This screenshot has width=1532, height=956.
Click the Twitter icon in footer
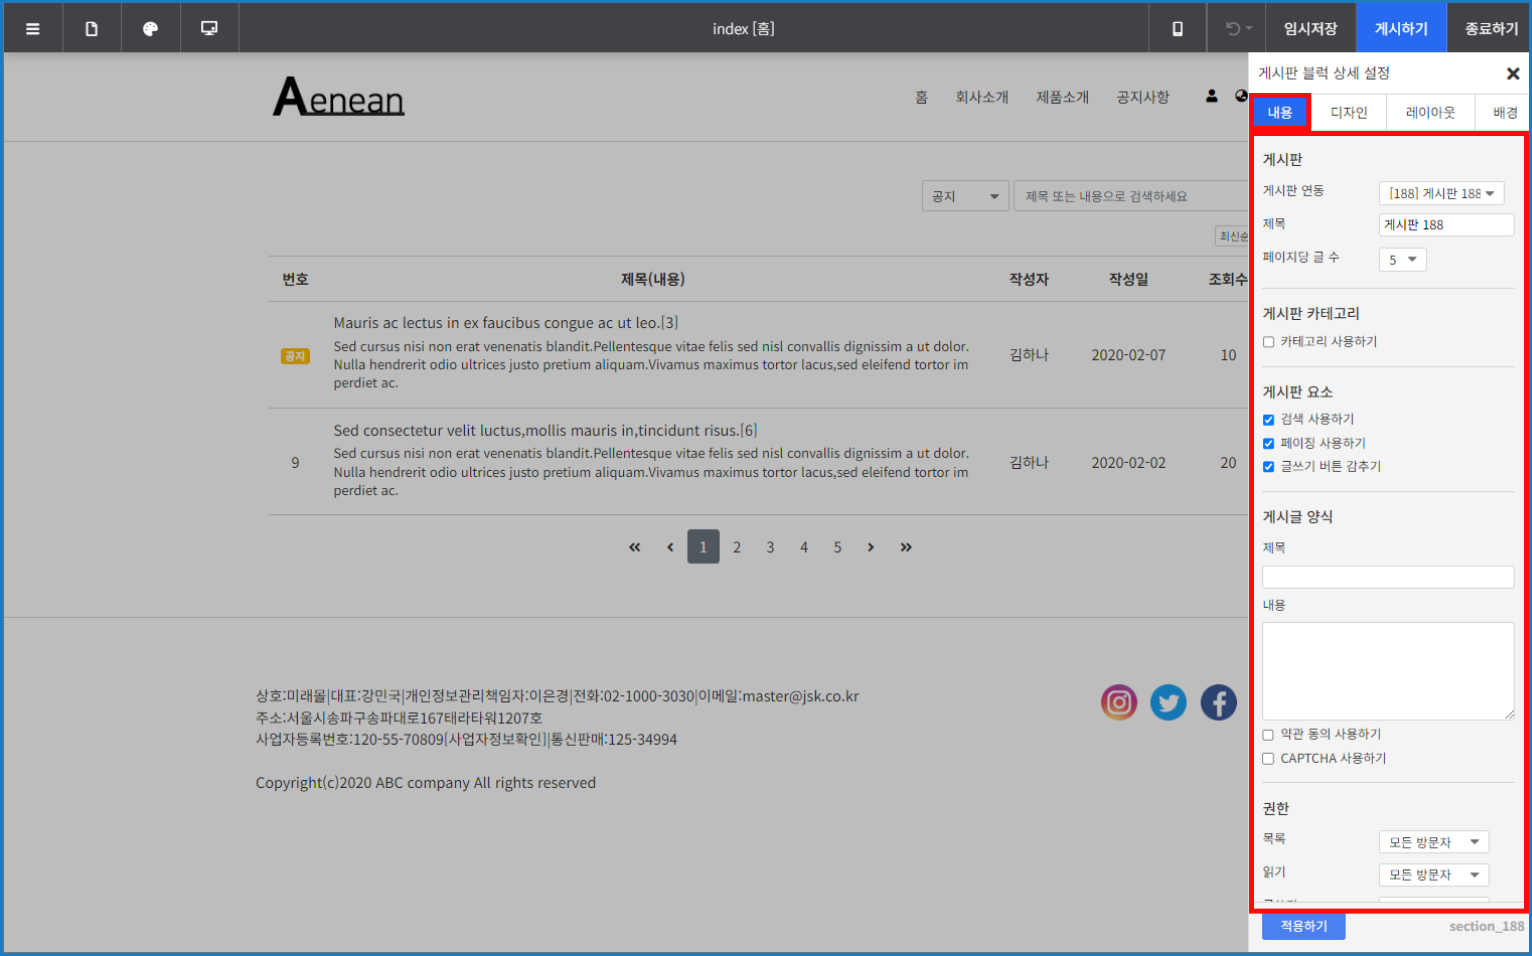[x=1168, y=703]
